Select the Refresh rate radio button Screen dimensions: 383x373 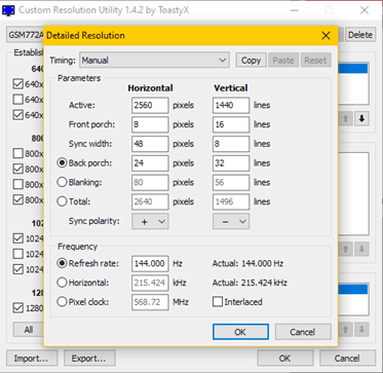pyautogui.click(x=62, y=263)
